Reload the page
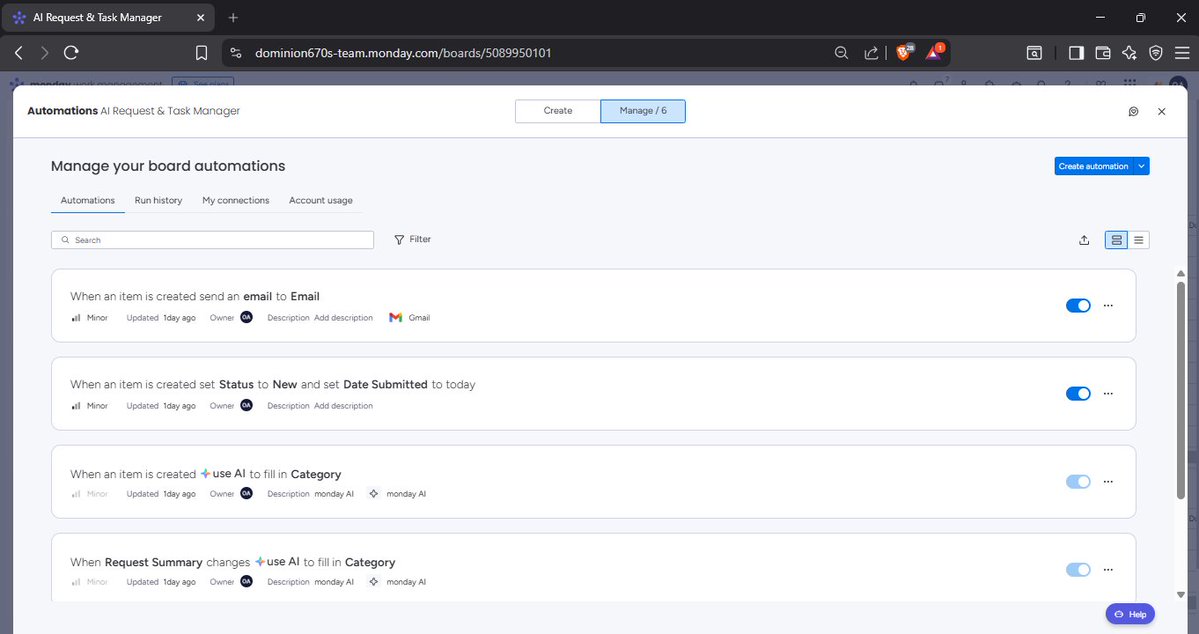Viewport: 1199px width, 634px height. (71, 53)
